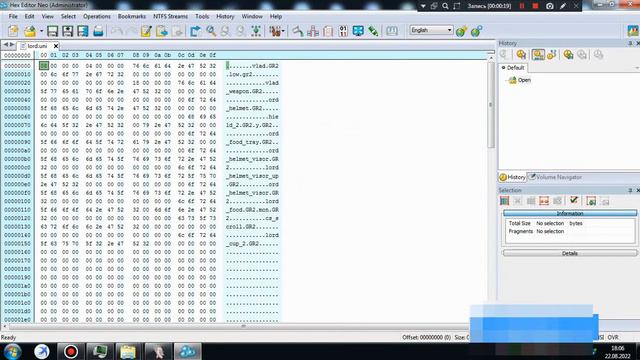Viewport: 640px width, 360px height.
Task: Click the green checkmark in Selection panel
Action: [574, 200]
